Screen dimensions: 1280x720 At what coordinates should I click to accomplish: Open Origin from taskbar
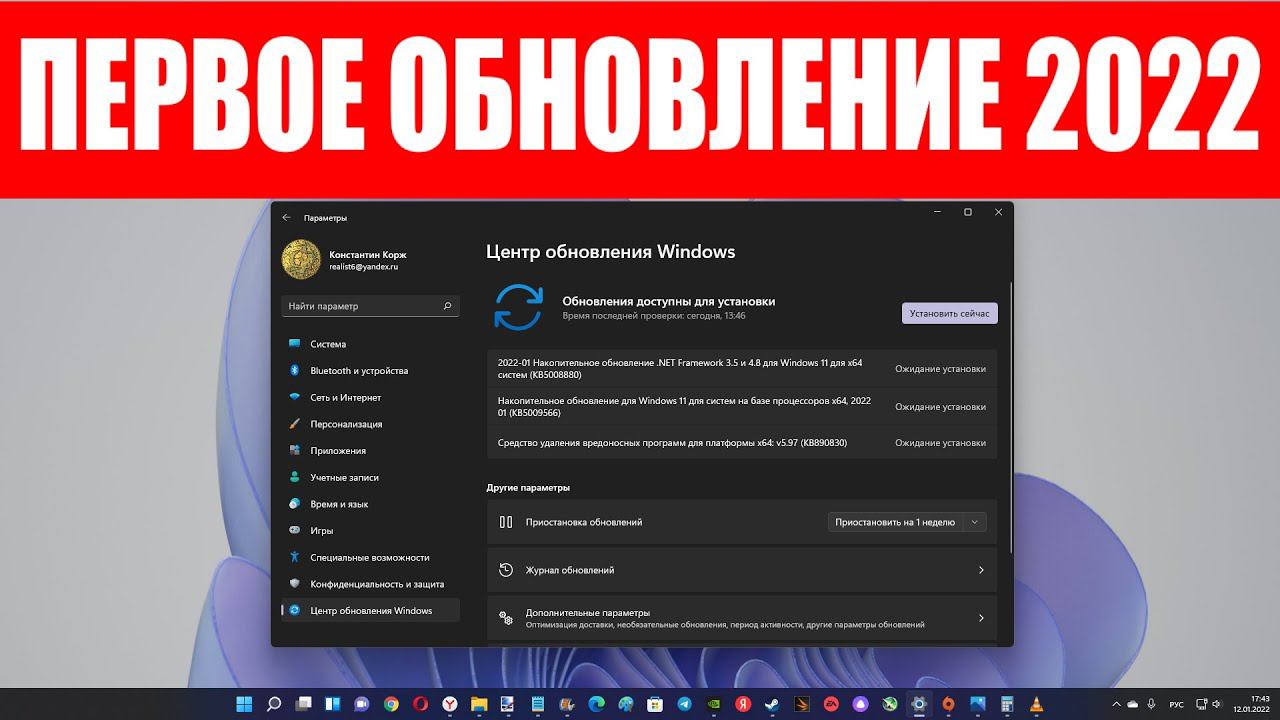pos(949,703)
